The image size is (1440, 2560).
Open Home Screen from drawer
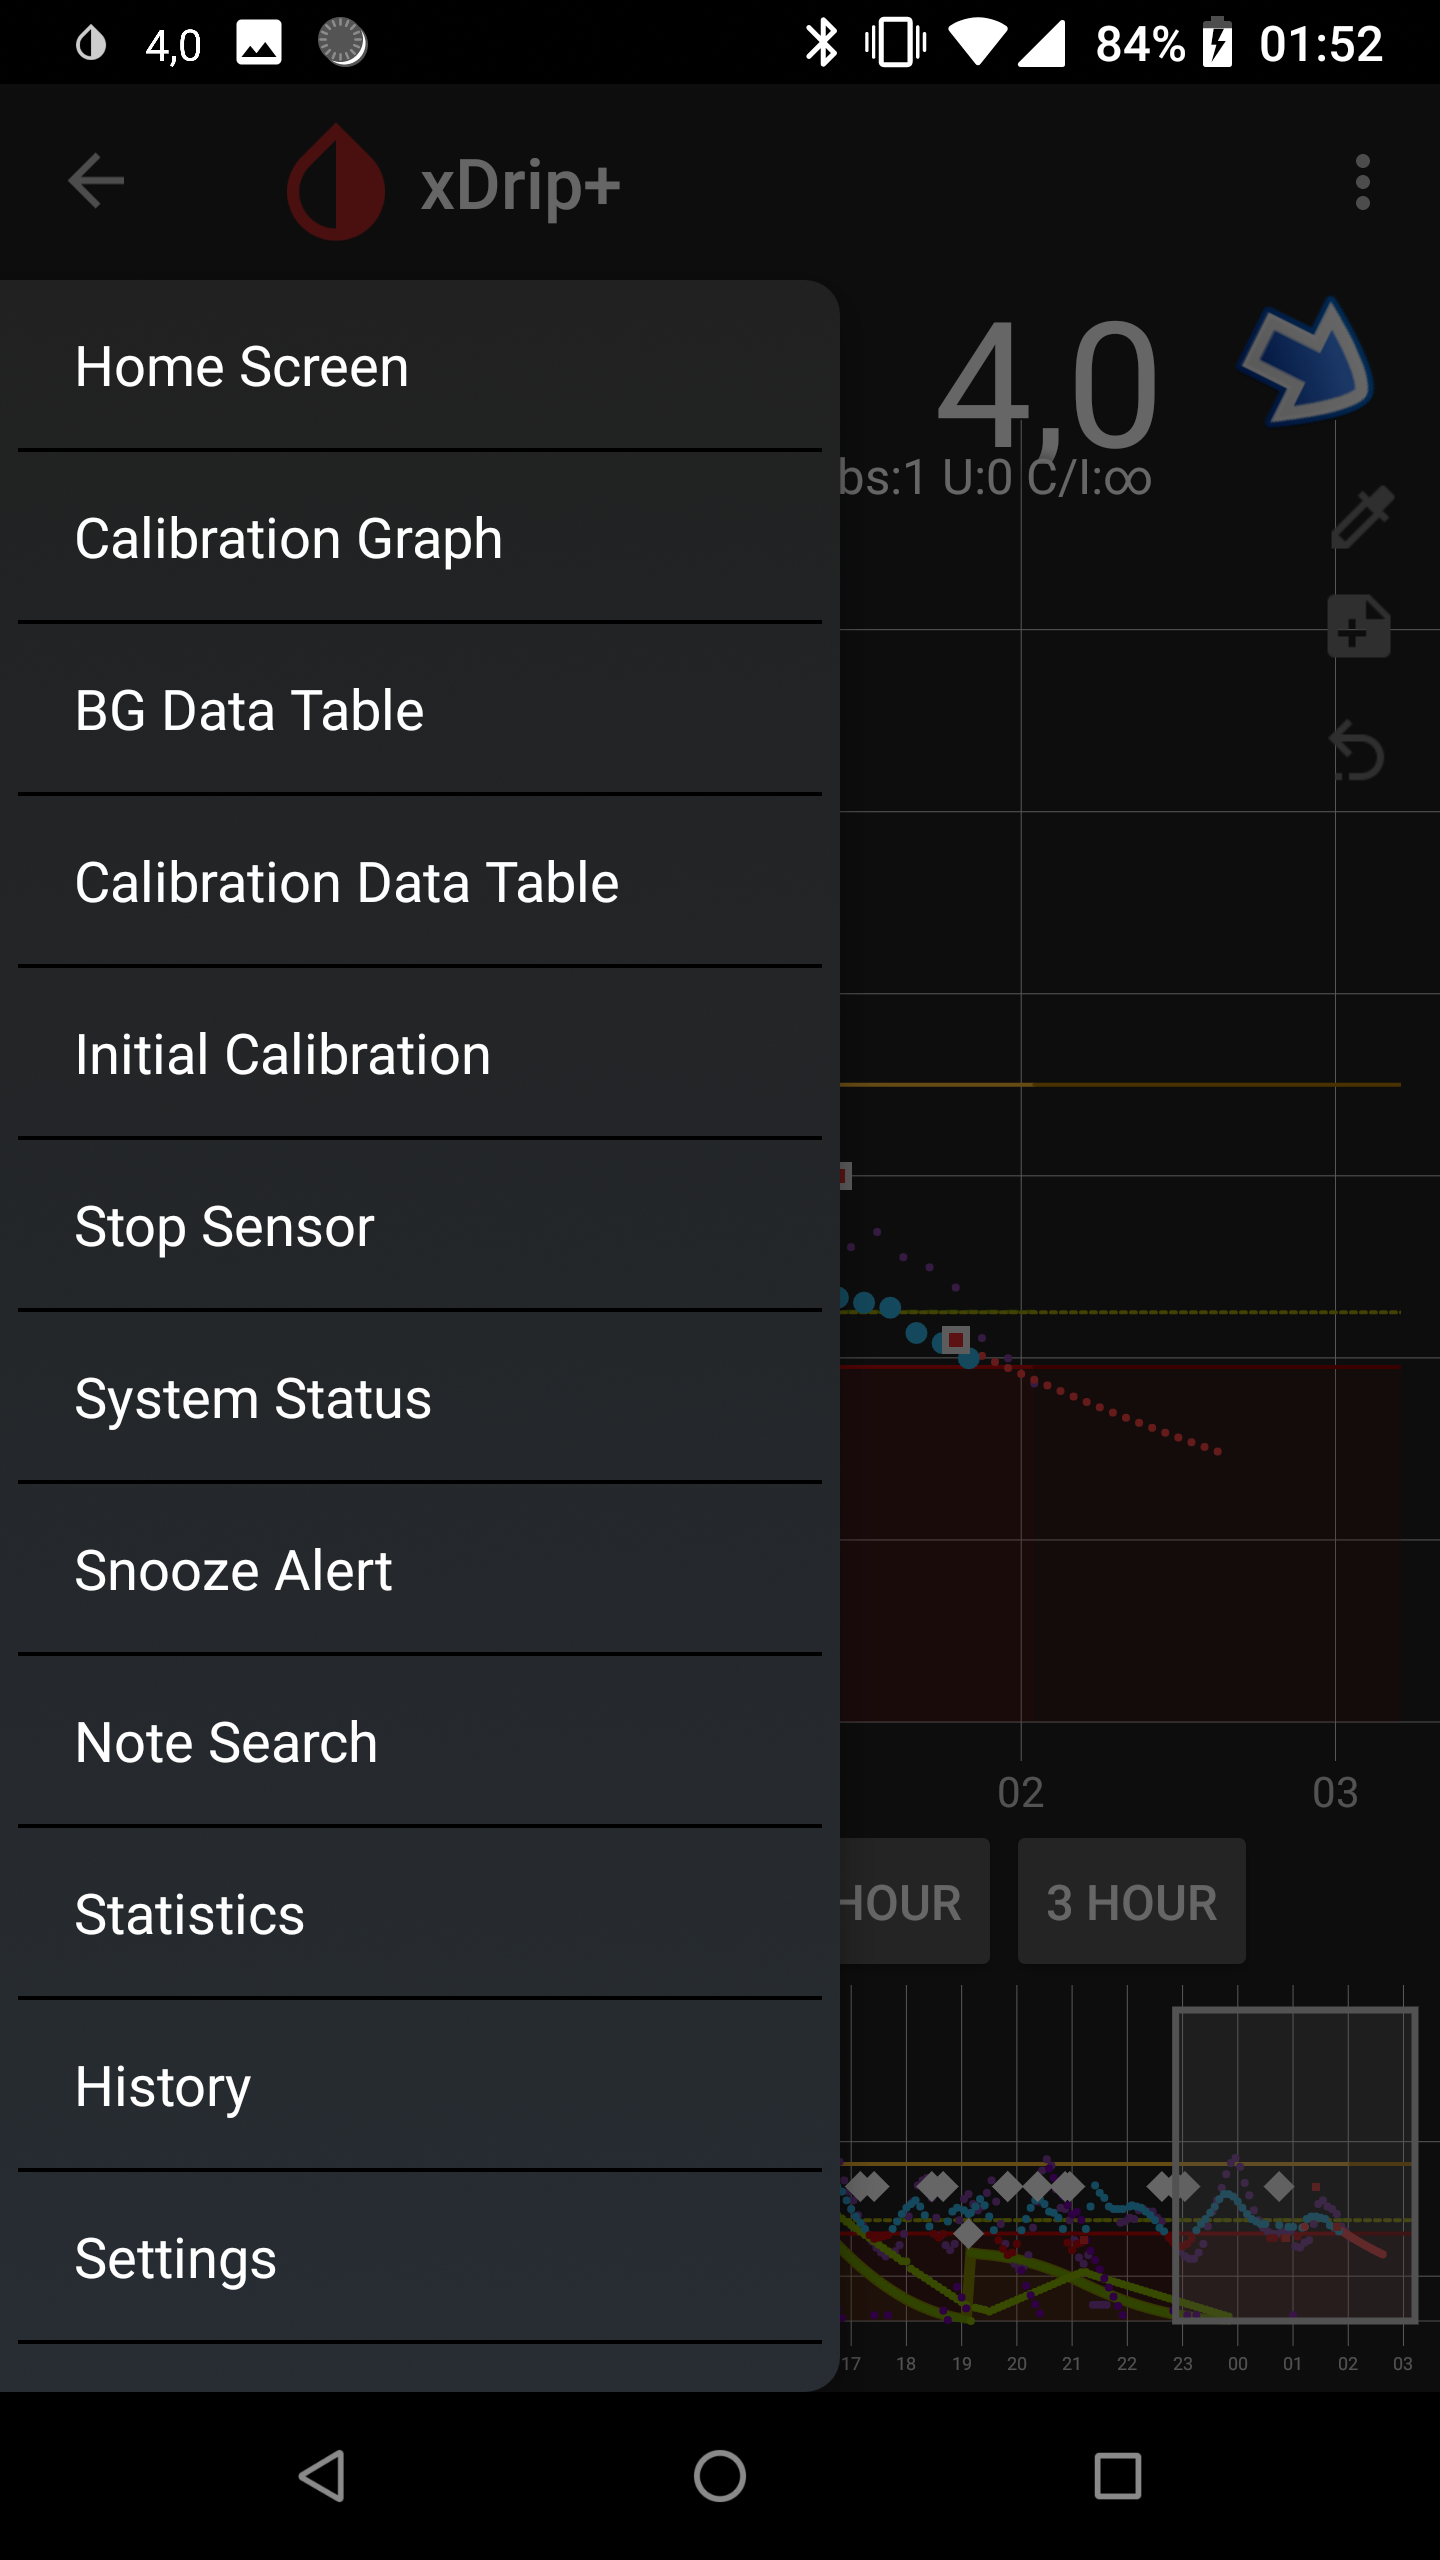click(420, 366)
